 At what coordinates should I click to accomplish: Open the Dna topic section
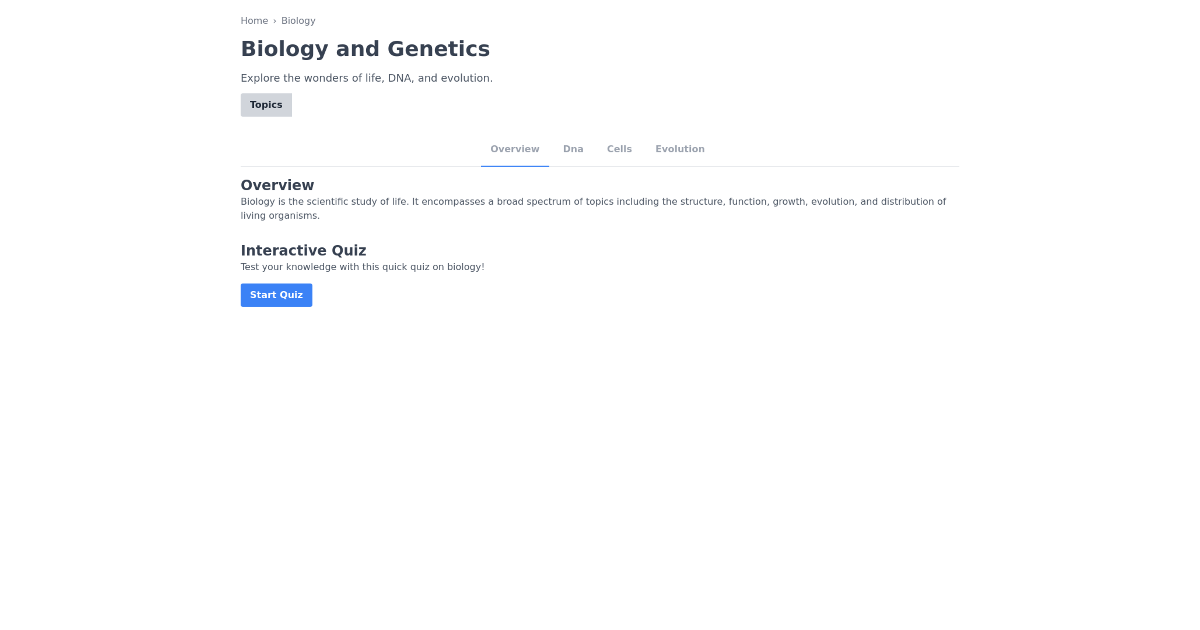573,148
